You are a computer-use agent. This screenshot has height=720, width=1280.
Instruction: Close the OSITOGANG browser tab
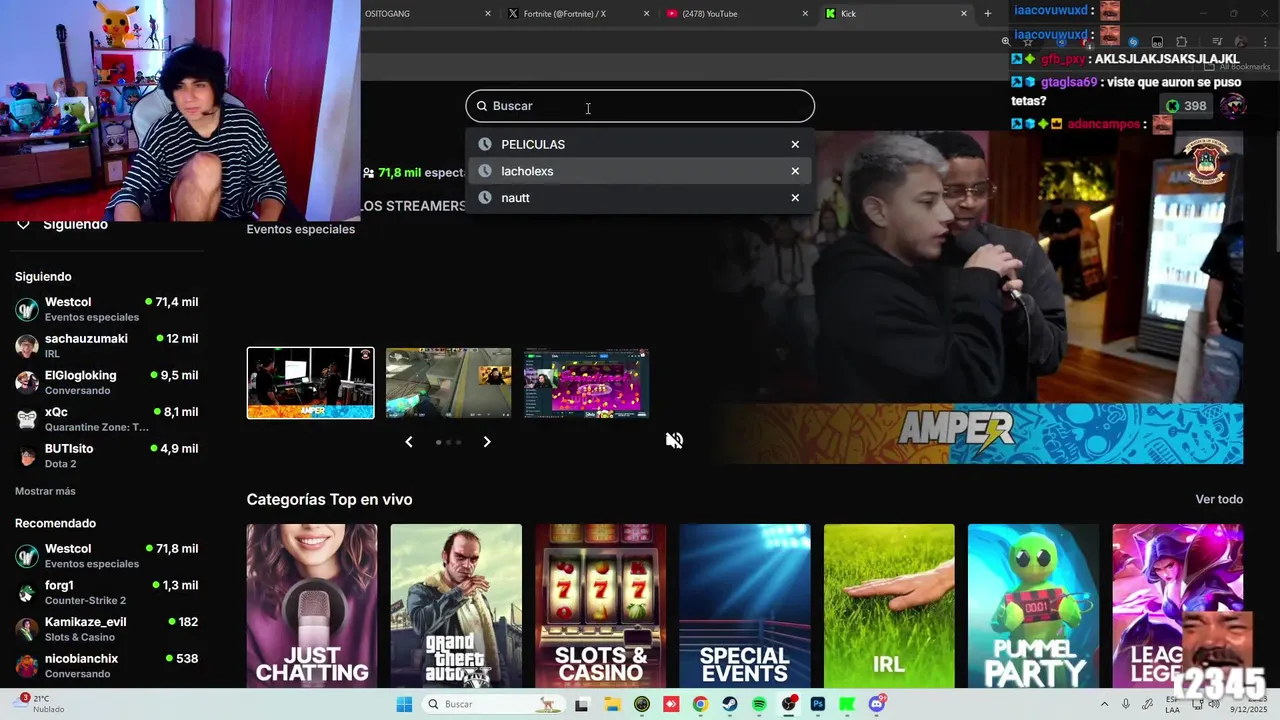click(488, 14)
